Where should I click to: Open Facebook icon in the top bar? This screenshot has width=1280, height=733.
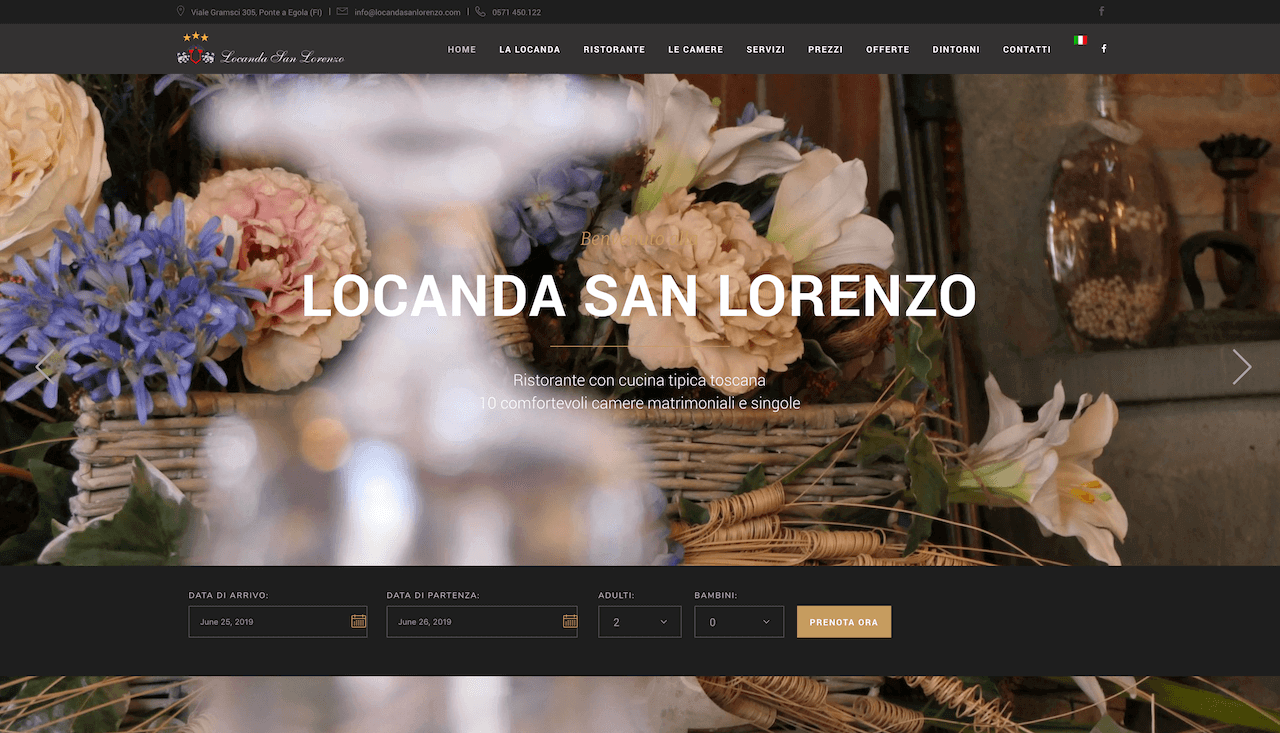point(1102,12)
